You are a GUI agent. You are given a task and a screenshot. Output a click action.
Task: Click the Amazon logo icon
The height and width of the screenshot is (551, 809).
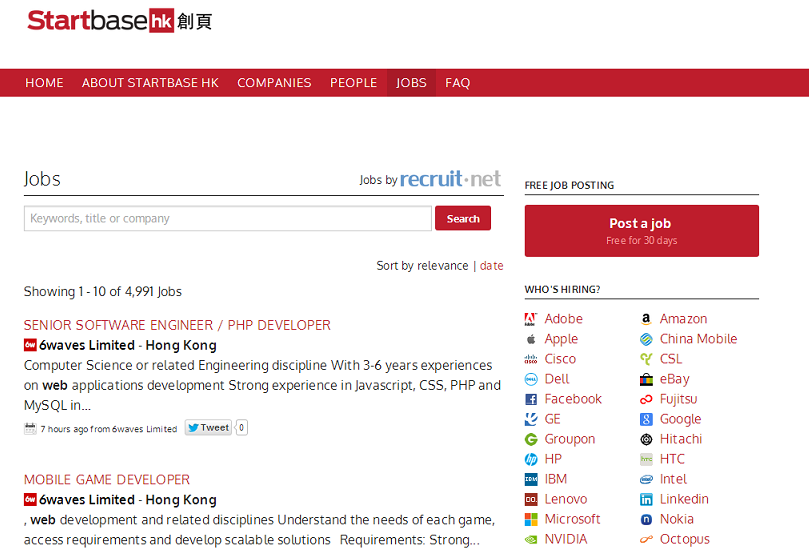(x=646, y=319)
